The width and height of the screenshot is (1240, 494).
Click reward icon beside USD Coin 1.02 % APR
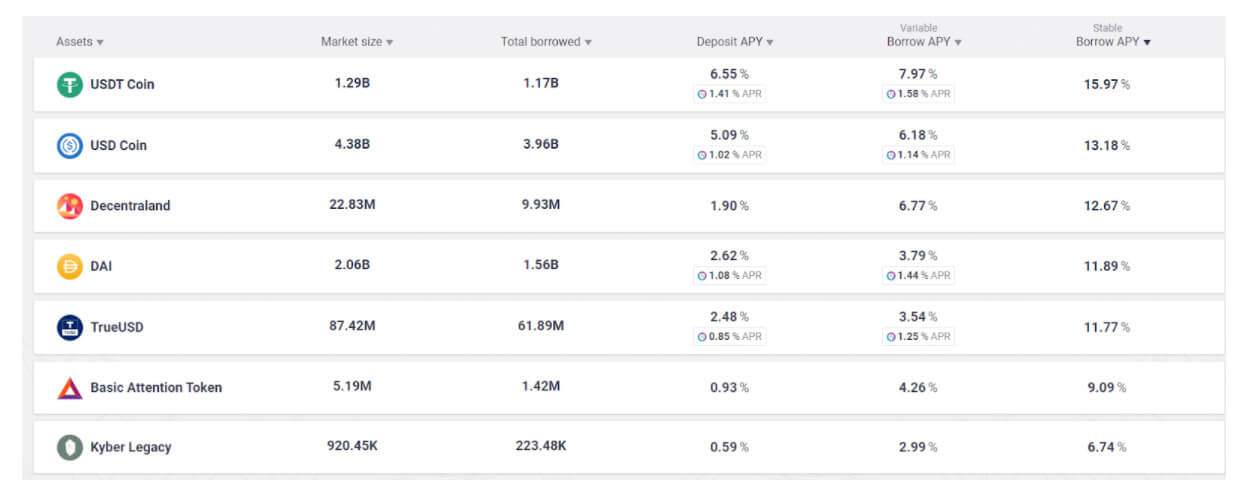coord(702,155)
